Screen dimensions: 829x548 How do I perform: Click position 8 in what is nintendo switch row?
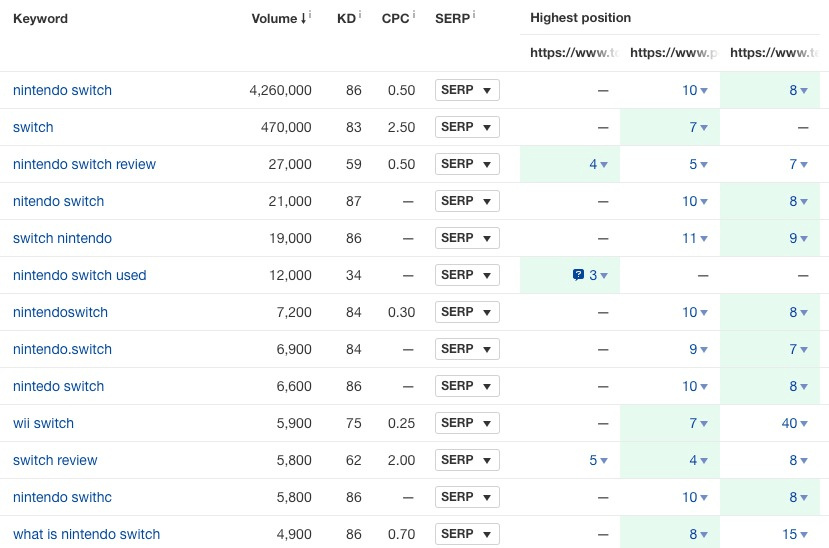coord(698,534)
